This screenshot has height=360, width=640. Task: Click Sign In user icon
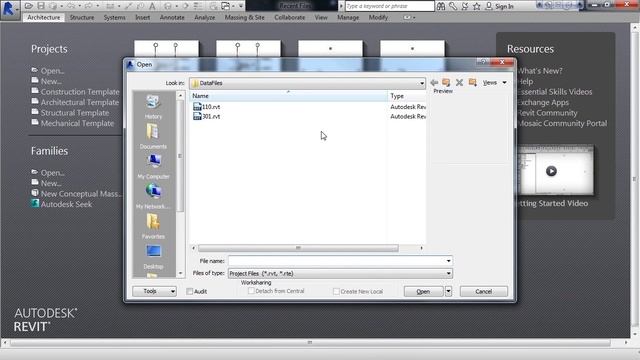[489, 6]
